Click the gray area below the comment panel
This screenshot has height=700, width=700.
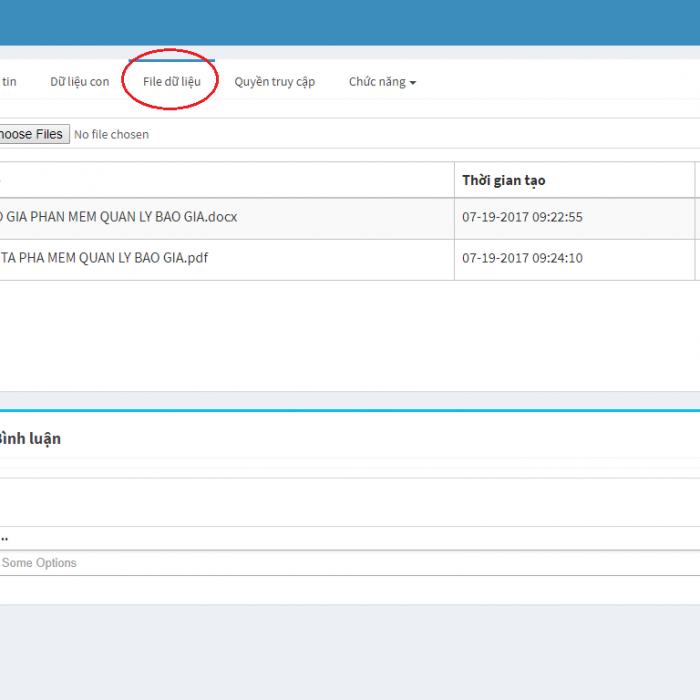(350, 650)
